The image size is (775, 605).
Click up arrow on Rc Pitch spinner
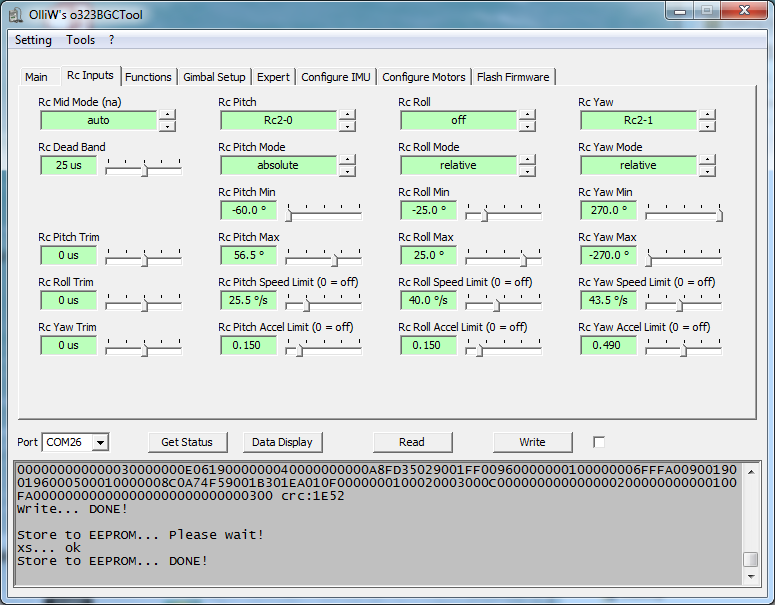point(347,115)
